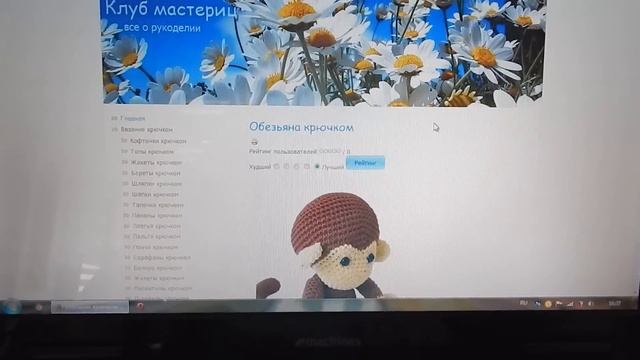
Task: Open the Windows Start menu orb
Action: coord(10,306)
